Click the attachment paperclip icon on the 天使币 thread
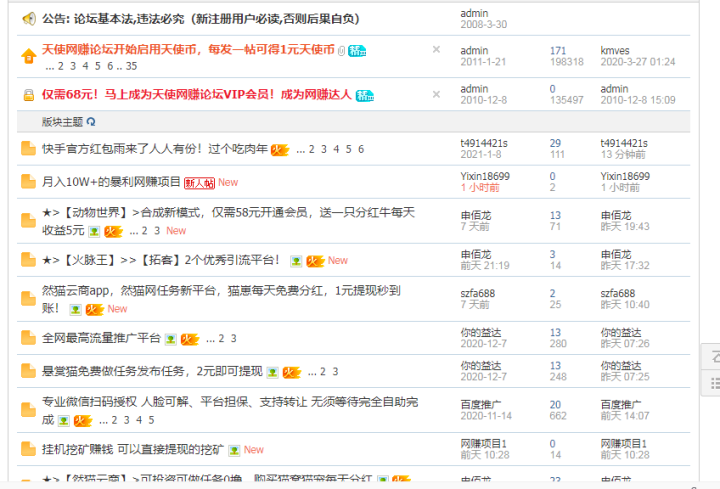720x489 pixels. click(x=341, y=51)
